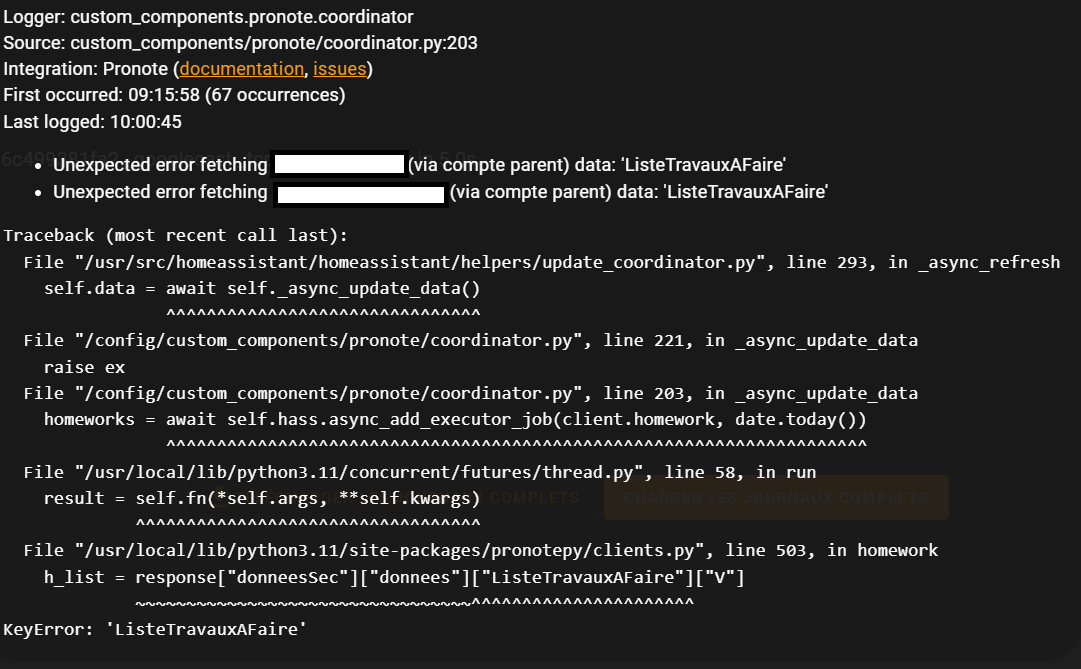Click 'self.data = await self._async_update_data()' code line
The height and width of the screenshot is (669, 1081).
point(262,288)
